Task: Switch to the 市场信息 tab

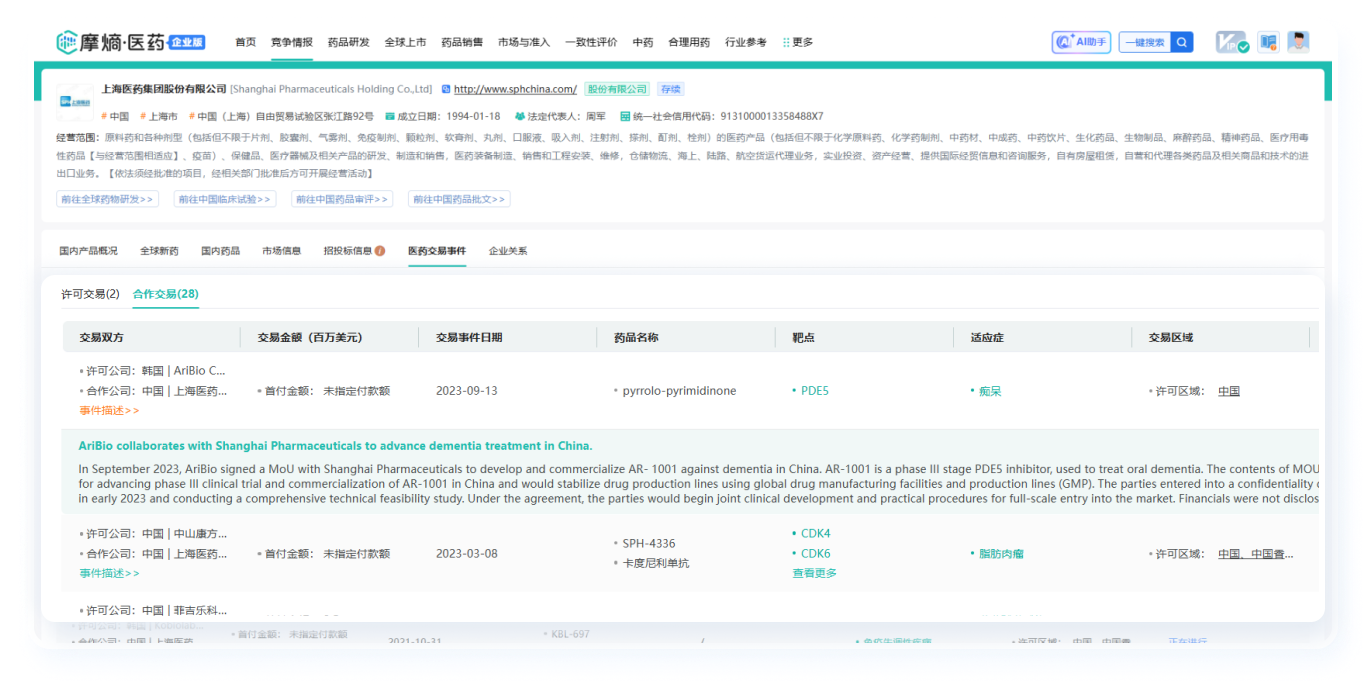Action: point(281,251)
